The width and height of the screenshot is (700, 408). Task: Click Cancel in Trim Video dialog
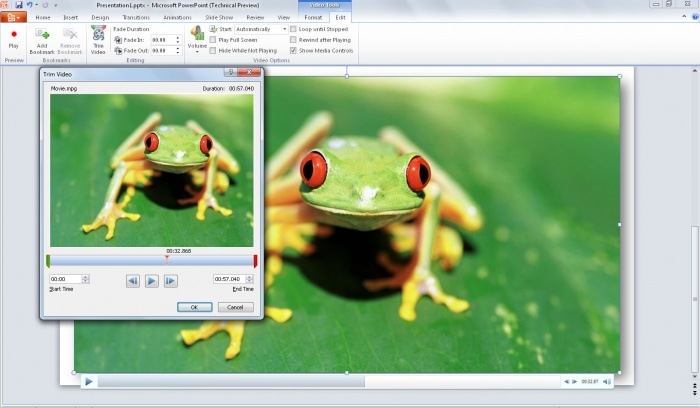coord(235,307)
